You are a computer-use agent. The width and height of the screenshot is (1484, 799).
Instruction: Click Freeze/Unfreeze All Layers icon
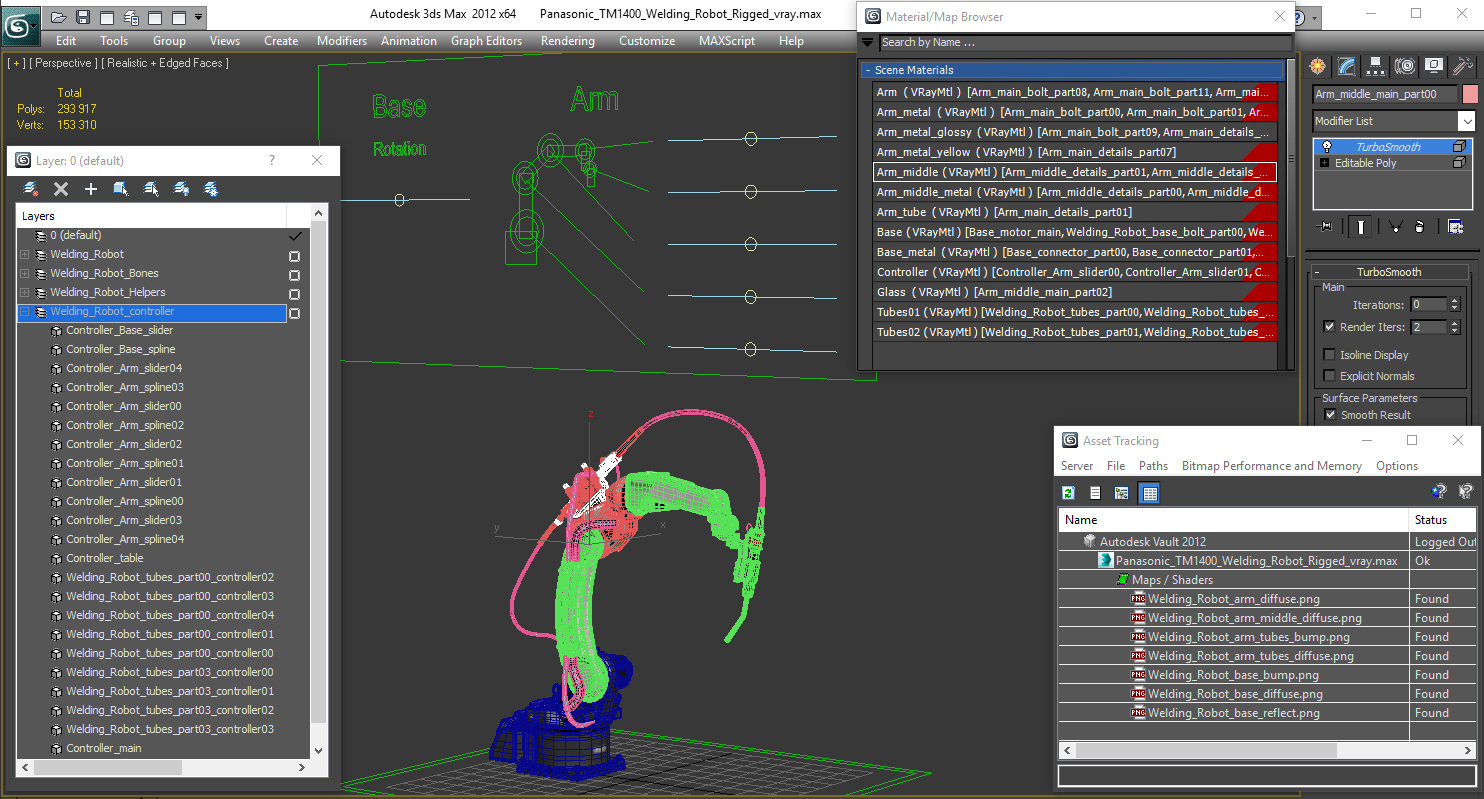(x=211, y=189)
